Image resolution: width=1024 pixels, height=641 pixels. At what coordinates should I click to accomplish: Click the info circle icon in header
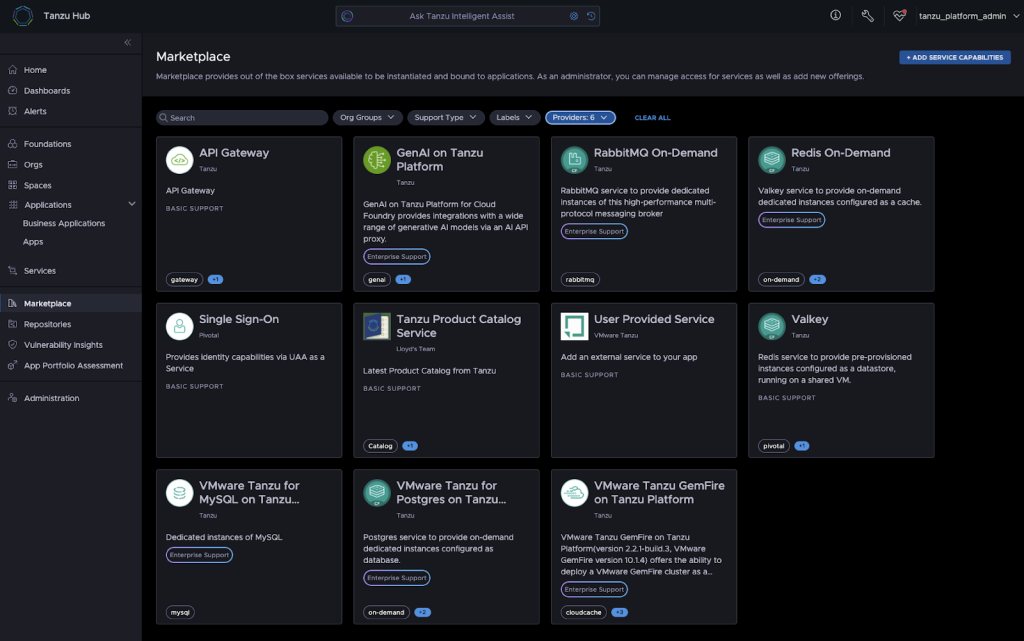point(836,16)
